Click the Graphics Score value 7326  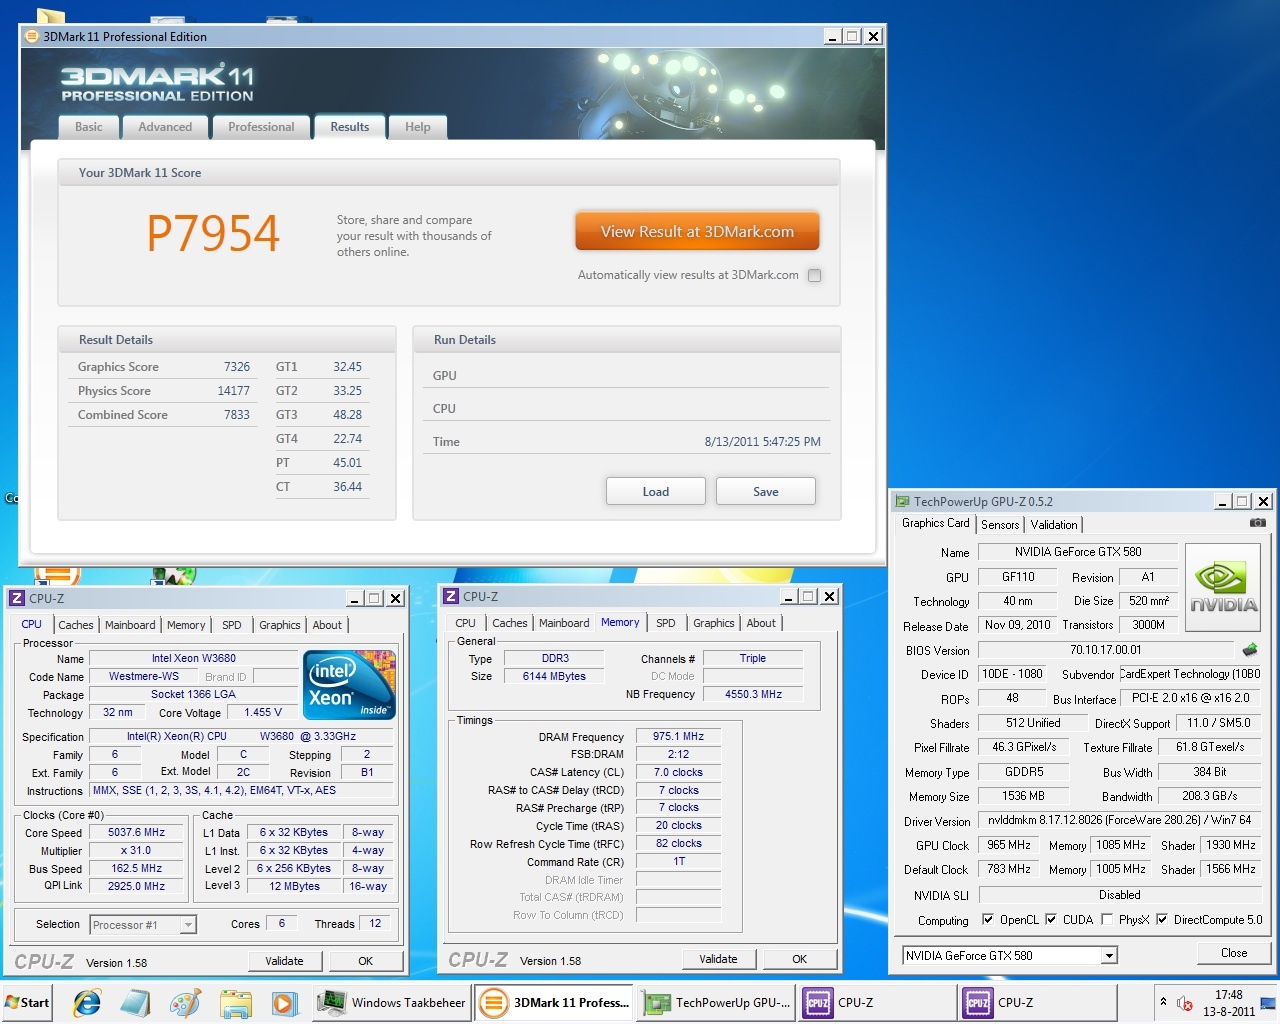[237, 367]
